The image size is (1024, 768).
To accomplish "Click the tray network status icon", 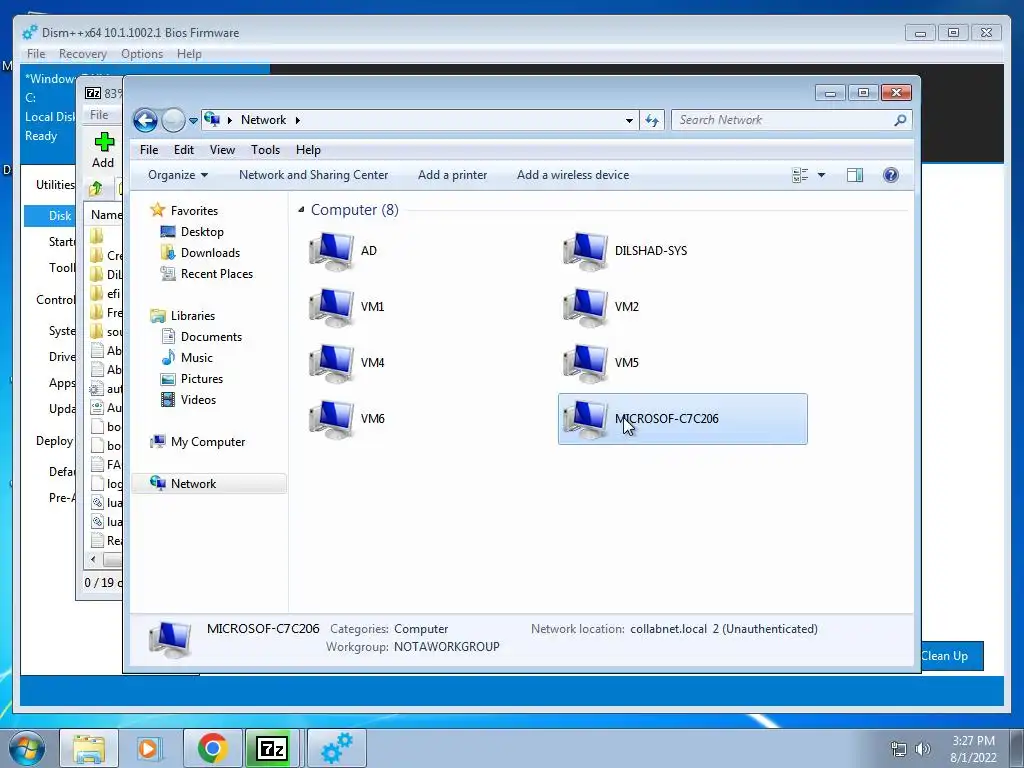I will pyautogui.click(x=899, y=749).
